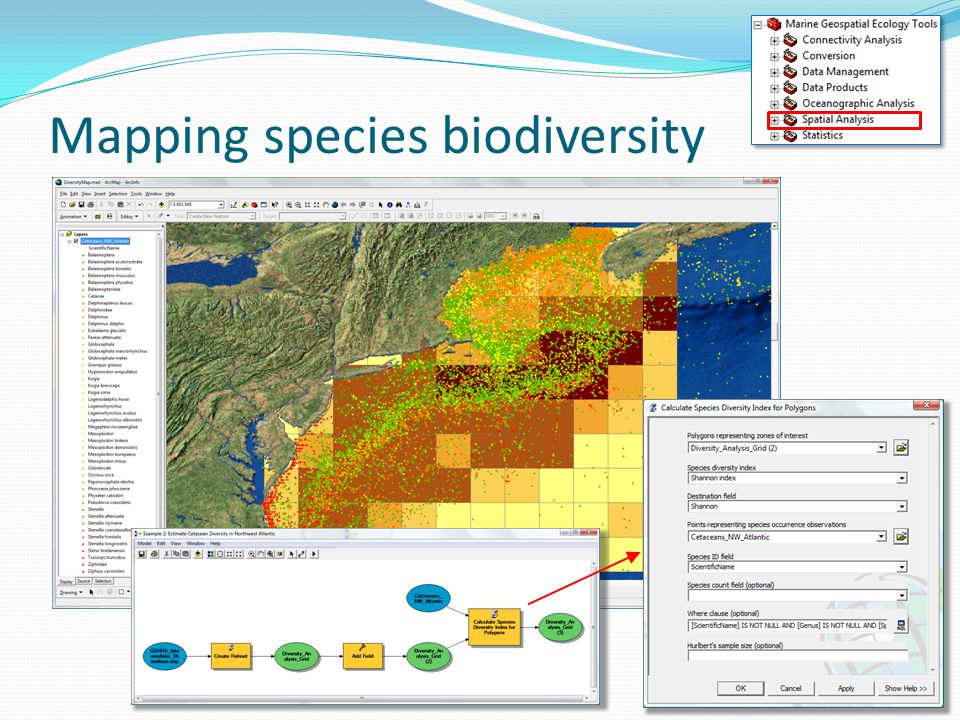Viewport: 960px width, 720px height.
Task: Open the Species diversity index dropdown
Action: tap(901, 478)
